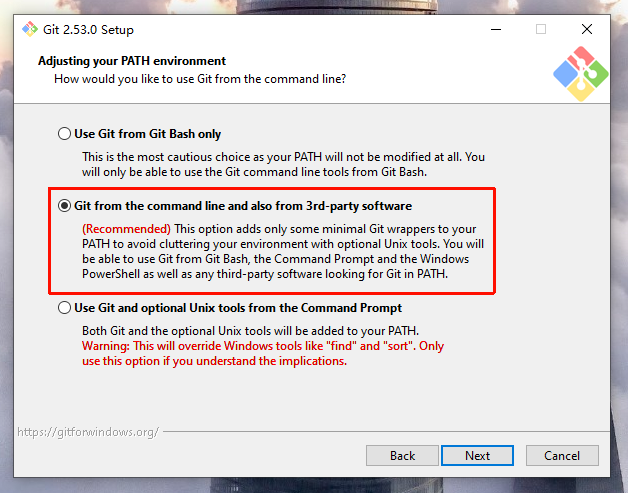Proceed with the Next button
The width and height of the screenshot is (628, 493).
(x=478, y=455)
